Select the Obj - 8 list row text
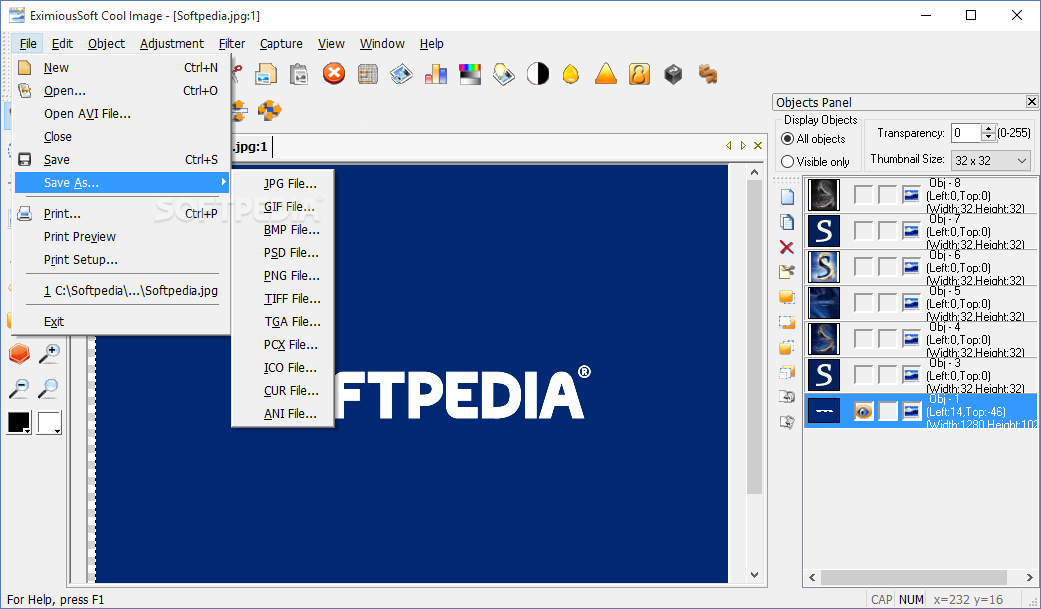The image size is (1041, 609). click(977, 195)
